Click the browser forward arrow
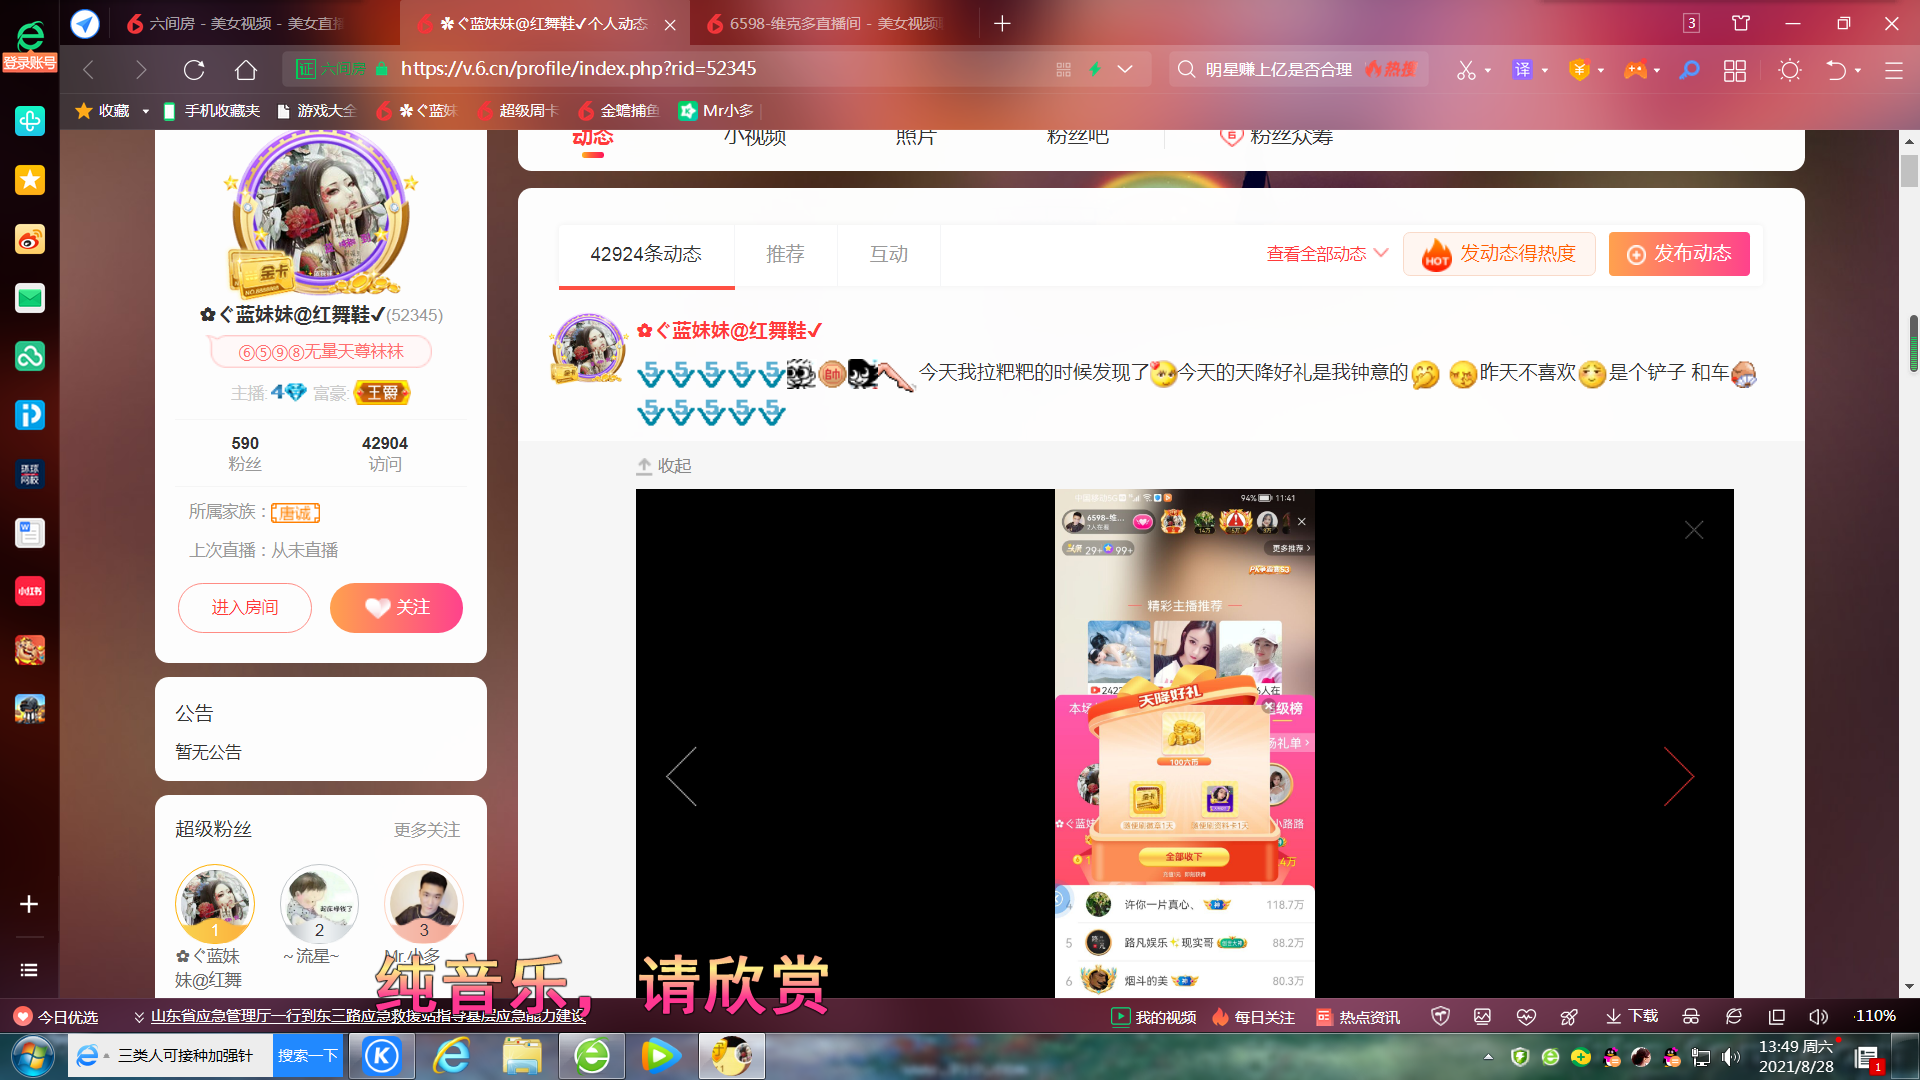Screen dimensions: 1920x1080 coord(141,70)
